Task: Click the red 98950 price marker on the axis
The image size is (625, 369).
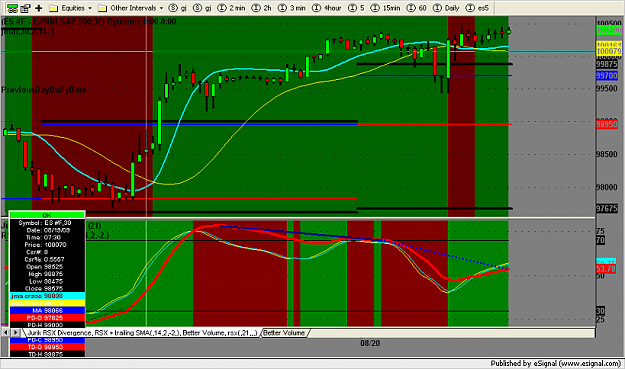Action: click(607, 124)
